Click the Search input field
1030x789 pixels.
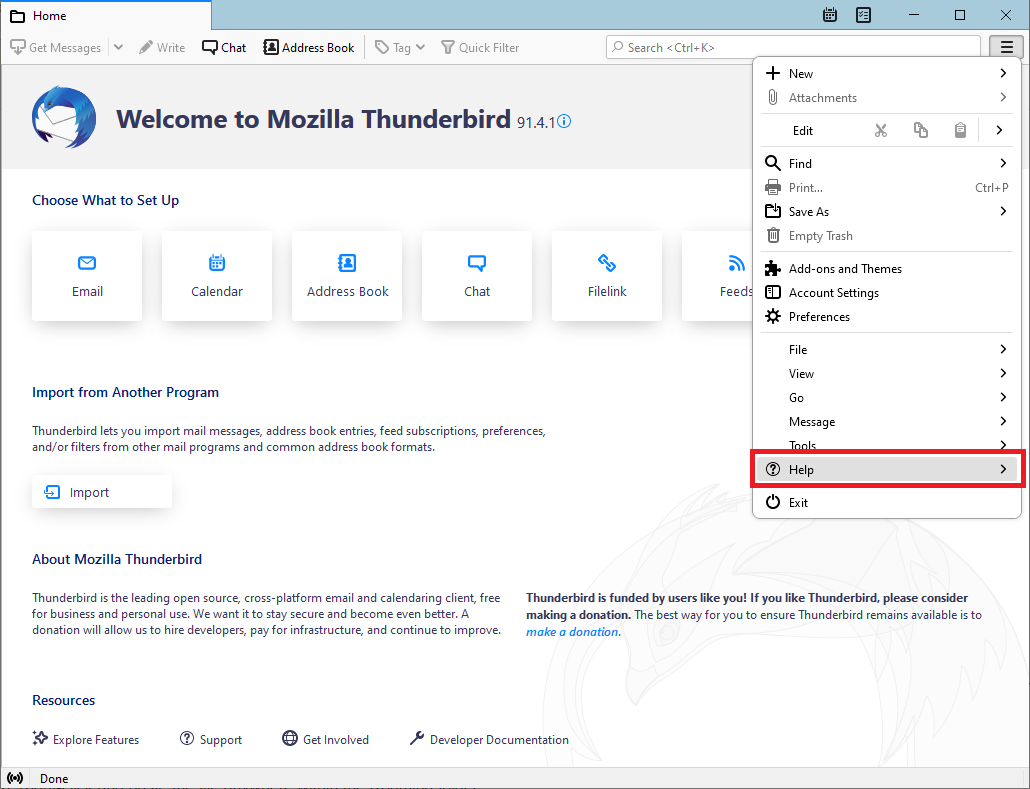793,47
